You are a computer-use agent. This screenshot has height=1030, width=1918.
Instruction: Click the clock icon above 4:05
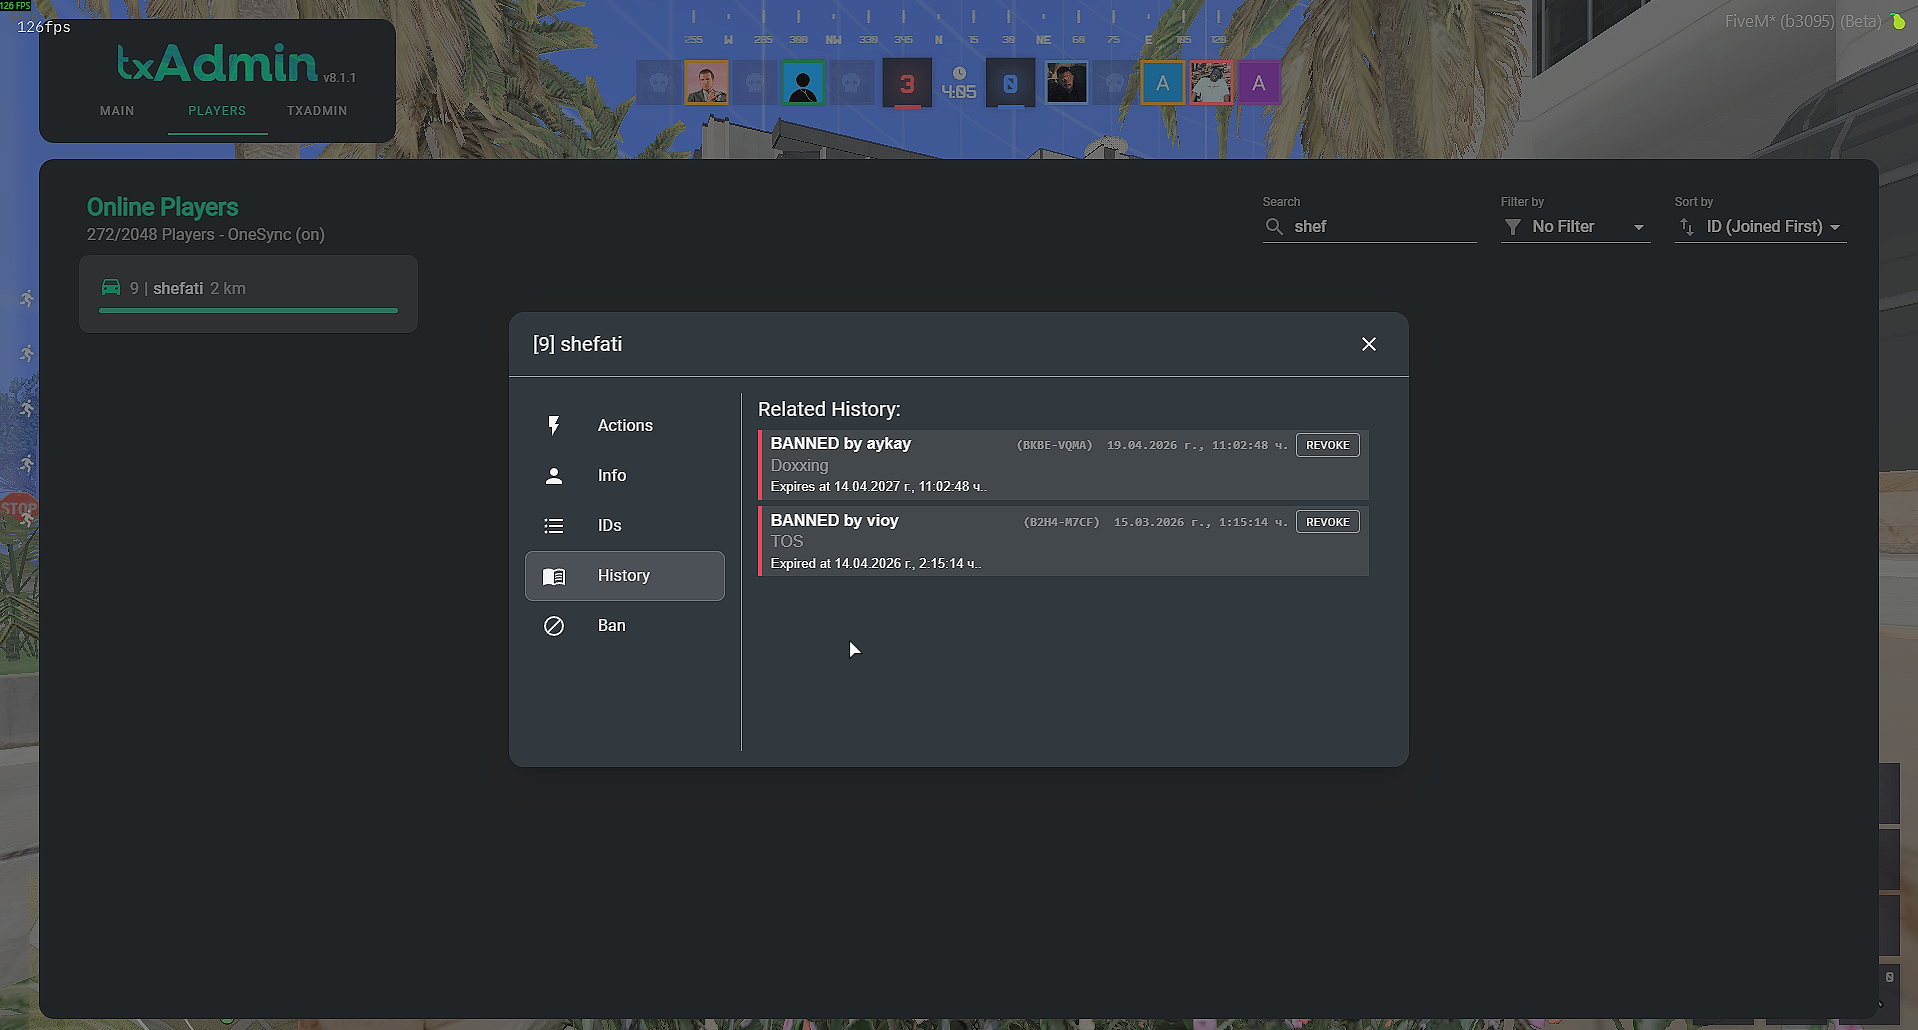click(959, 73)
